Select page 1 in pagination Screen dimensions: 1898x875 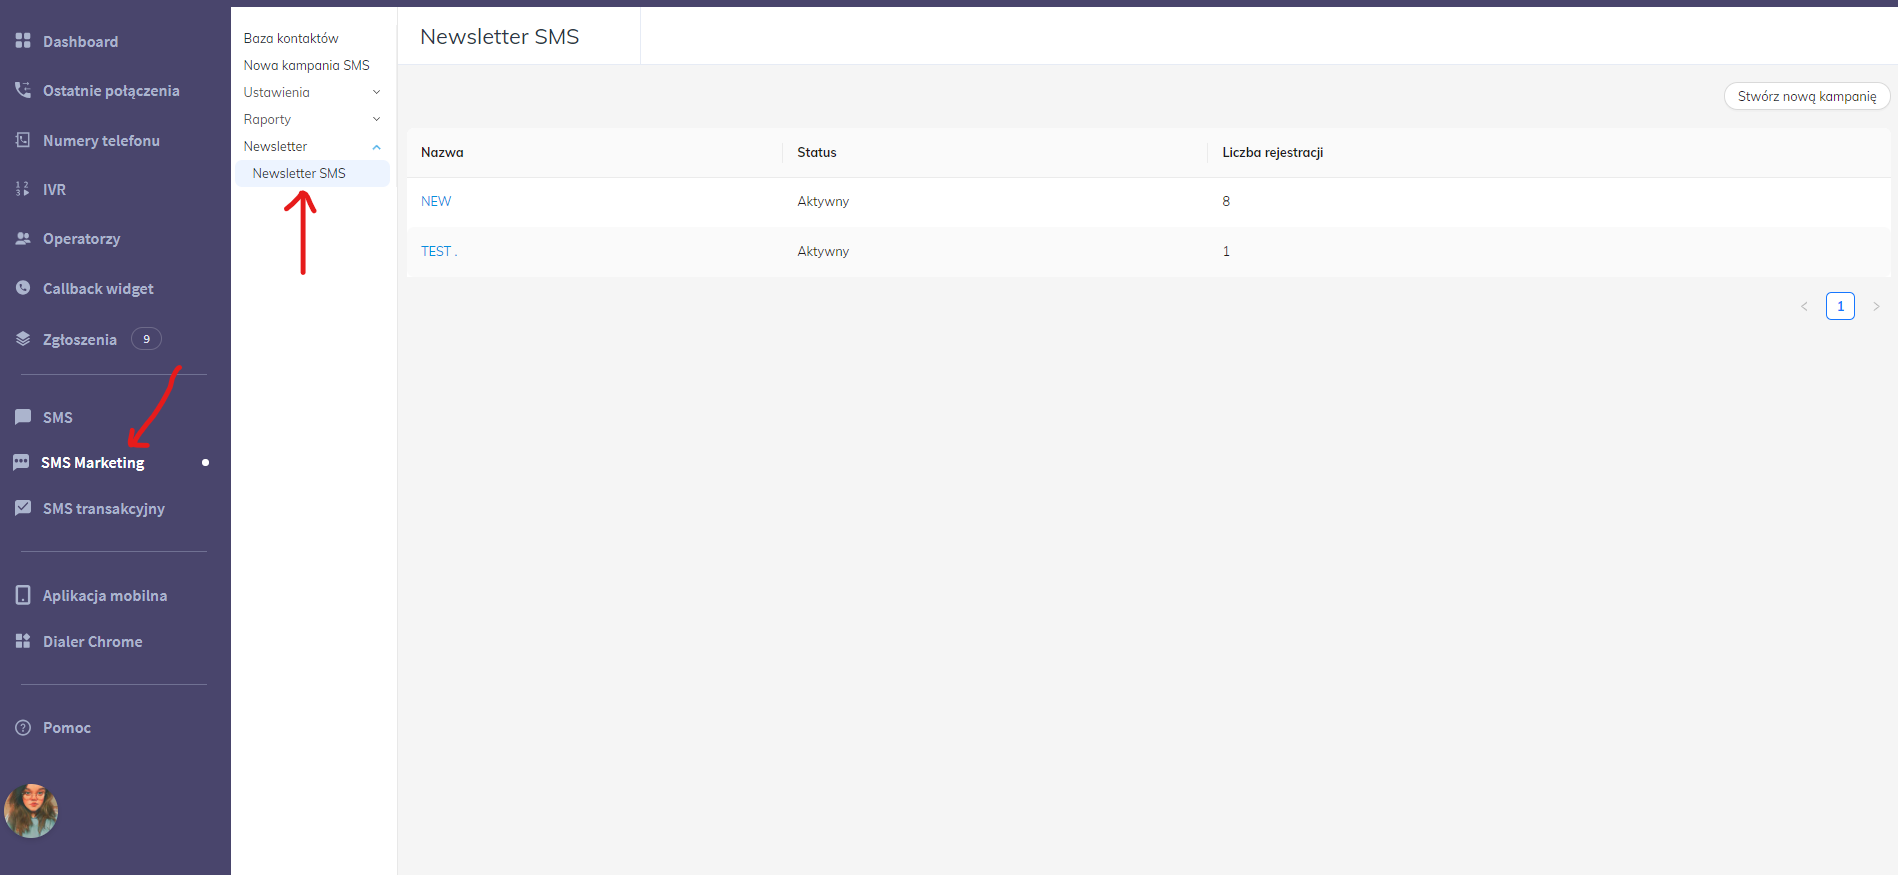(x=1840, y=306)
